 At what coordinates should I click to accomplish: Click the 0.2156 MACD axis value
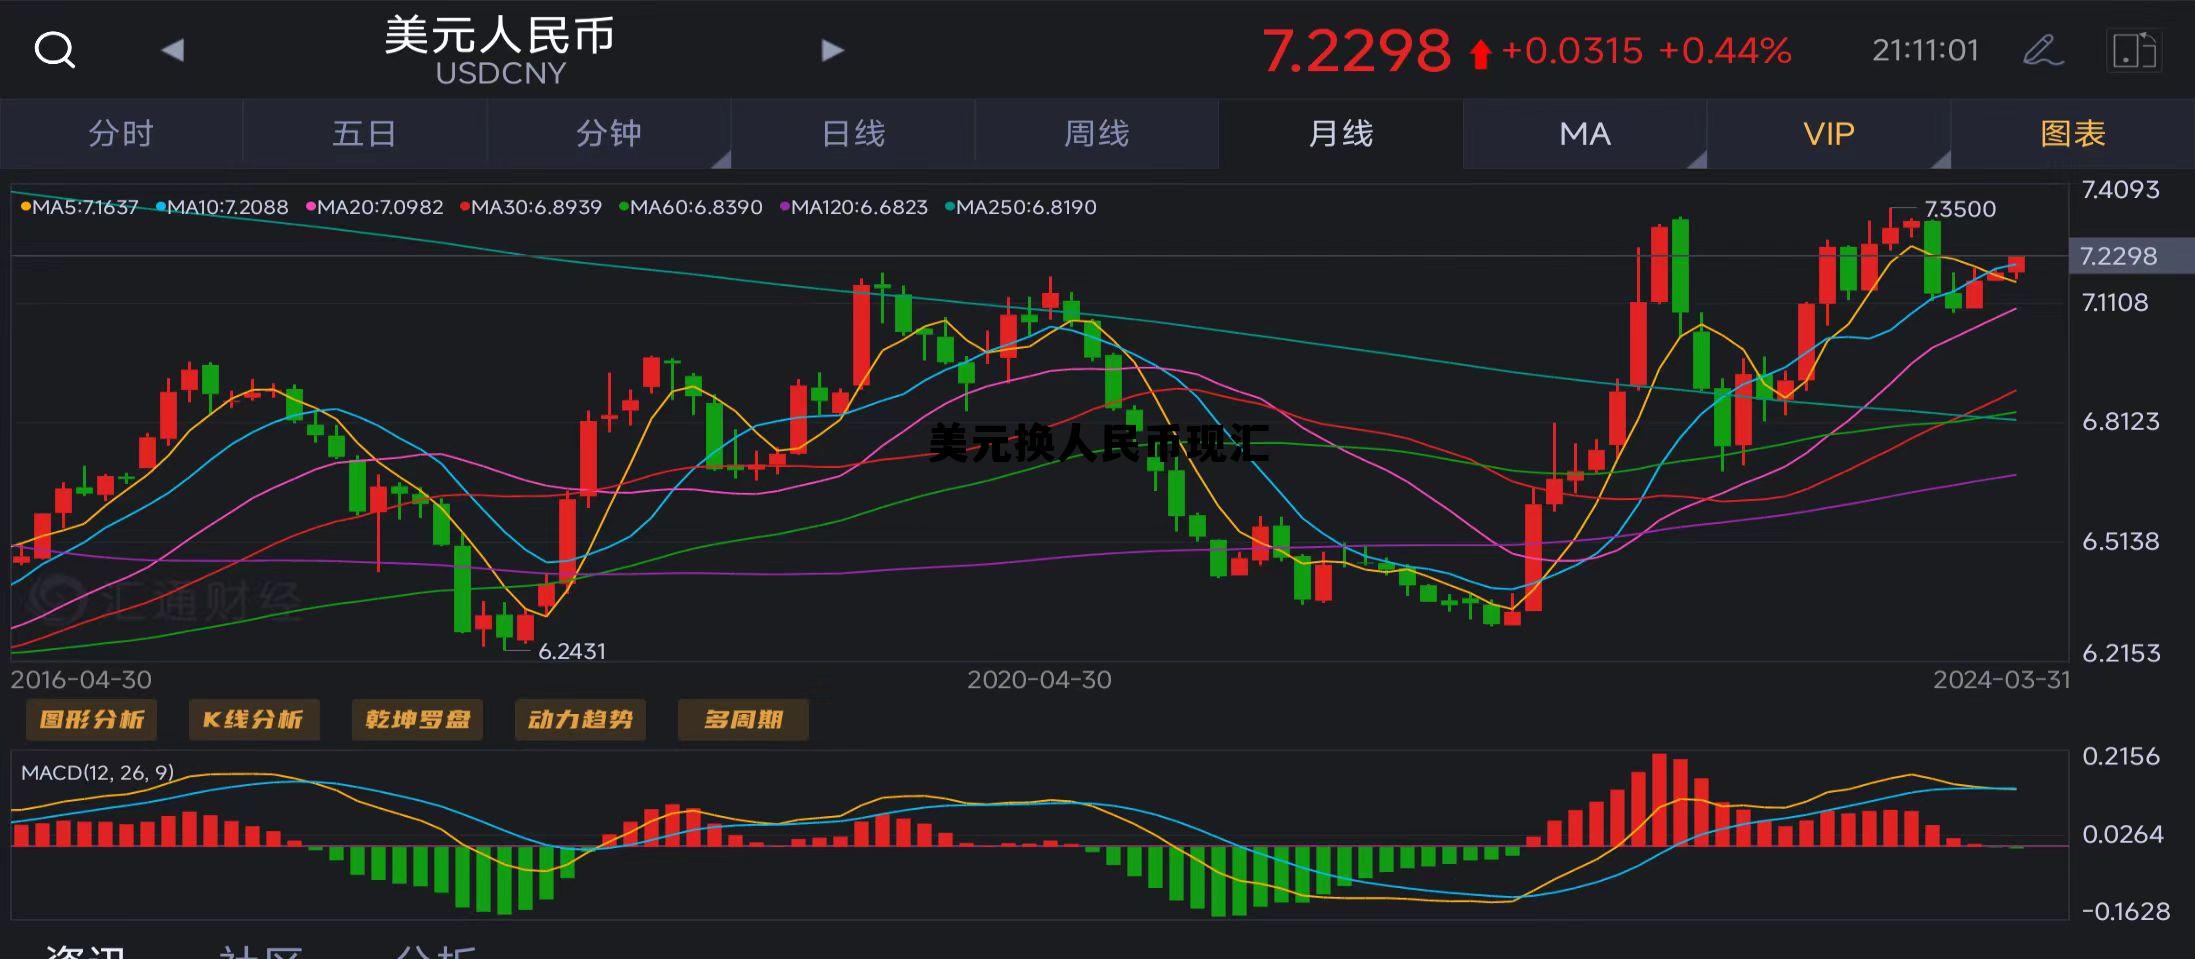pyautogui.click(x=2121, y=756)
